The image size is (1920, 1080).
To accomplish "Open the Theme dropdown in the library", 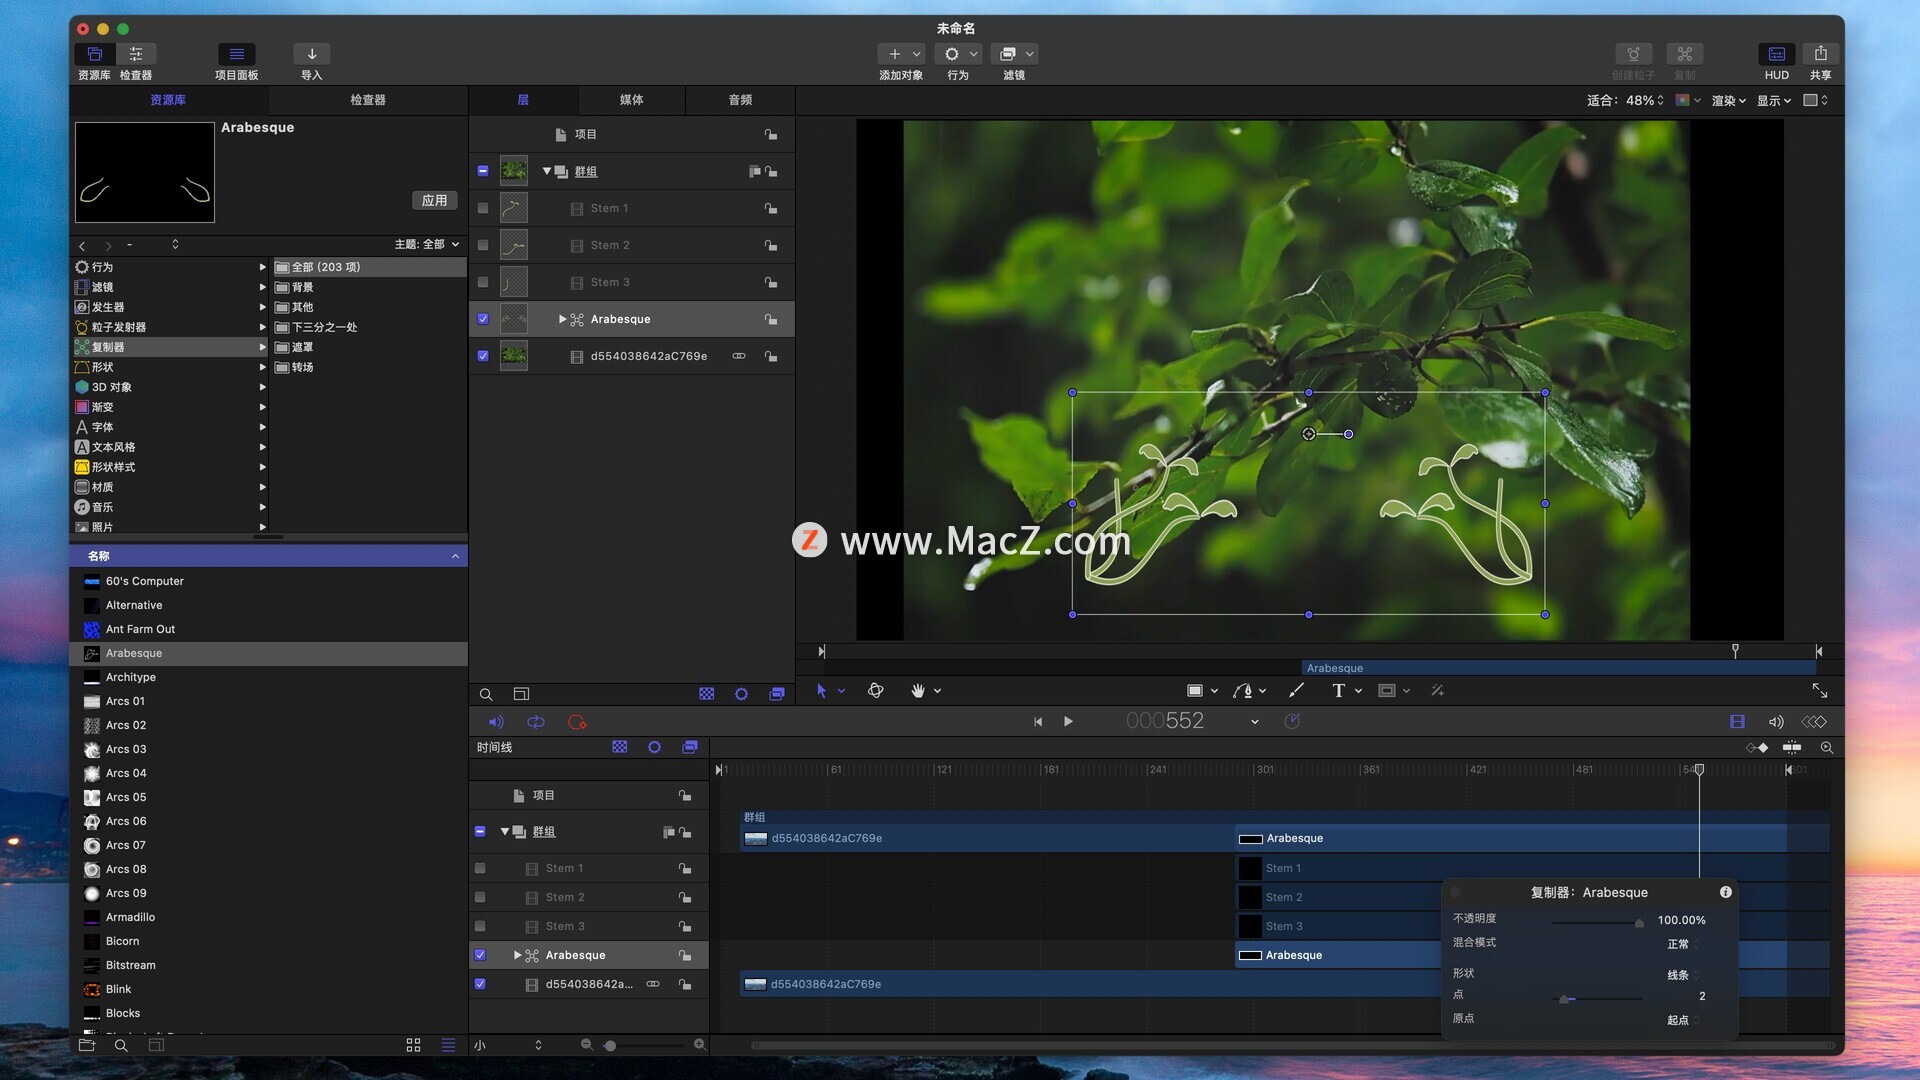I will (427, 244).
